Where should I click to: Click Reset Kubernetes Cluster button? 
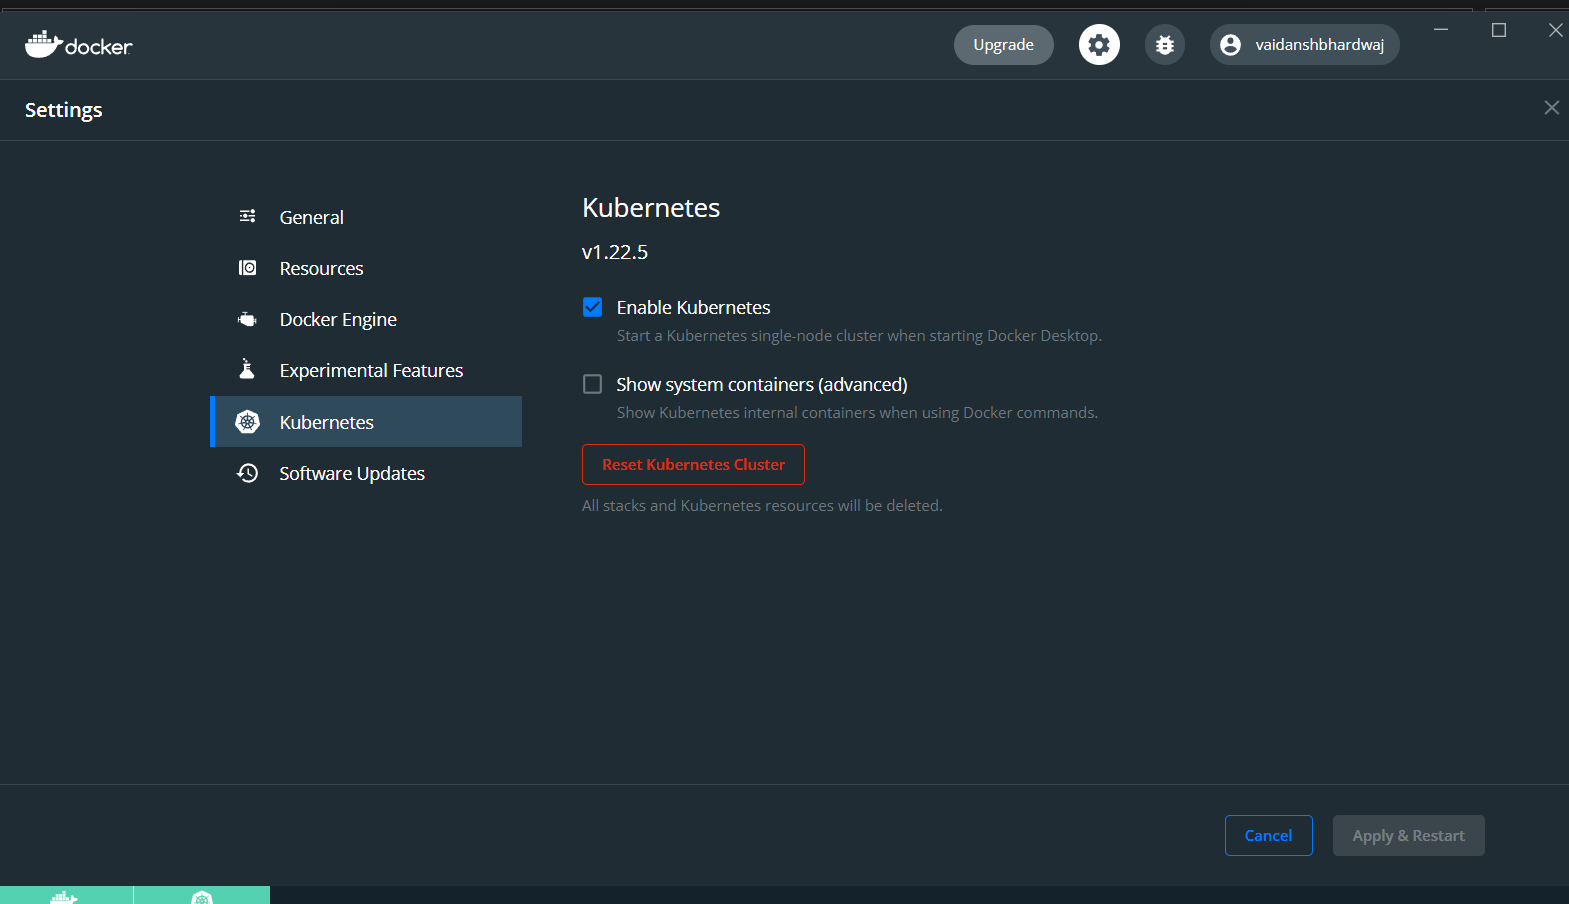click(x=693, y=464)
